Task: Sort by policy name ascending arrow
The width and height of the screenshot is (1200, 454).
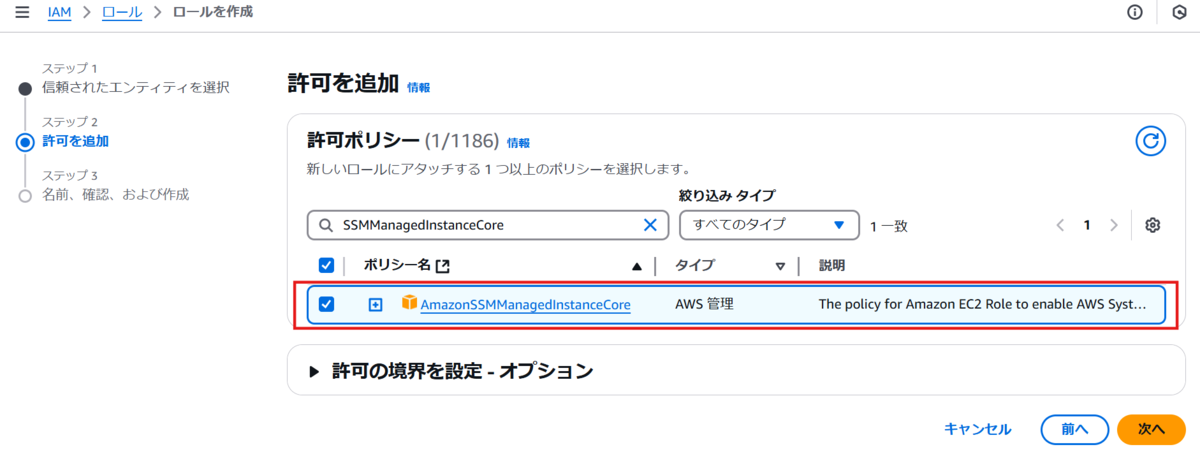Action: (637, 266)
